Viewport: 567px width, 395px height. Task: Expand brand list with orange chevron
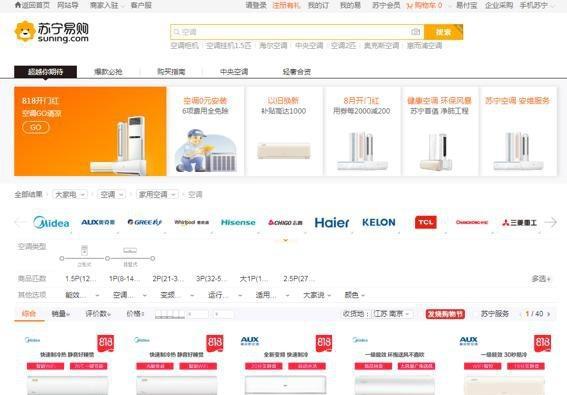[285, 240]
